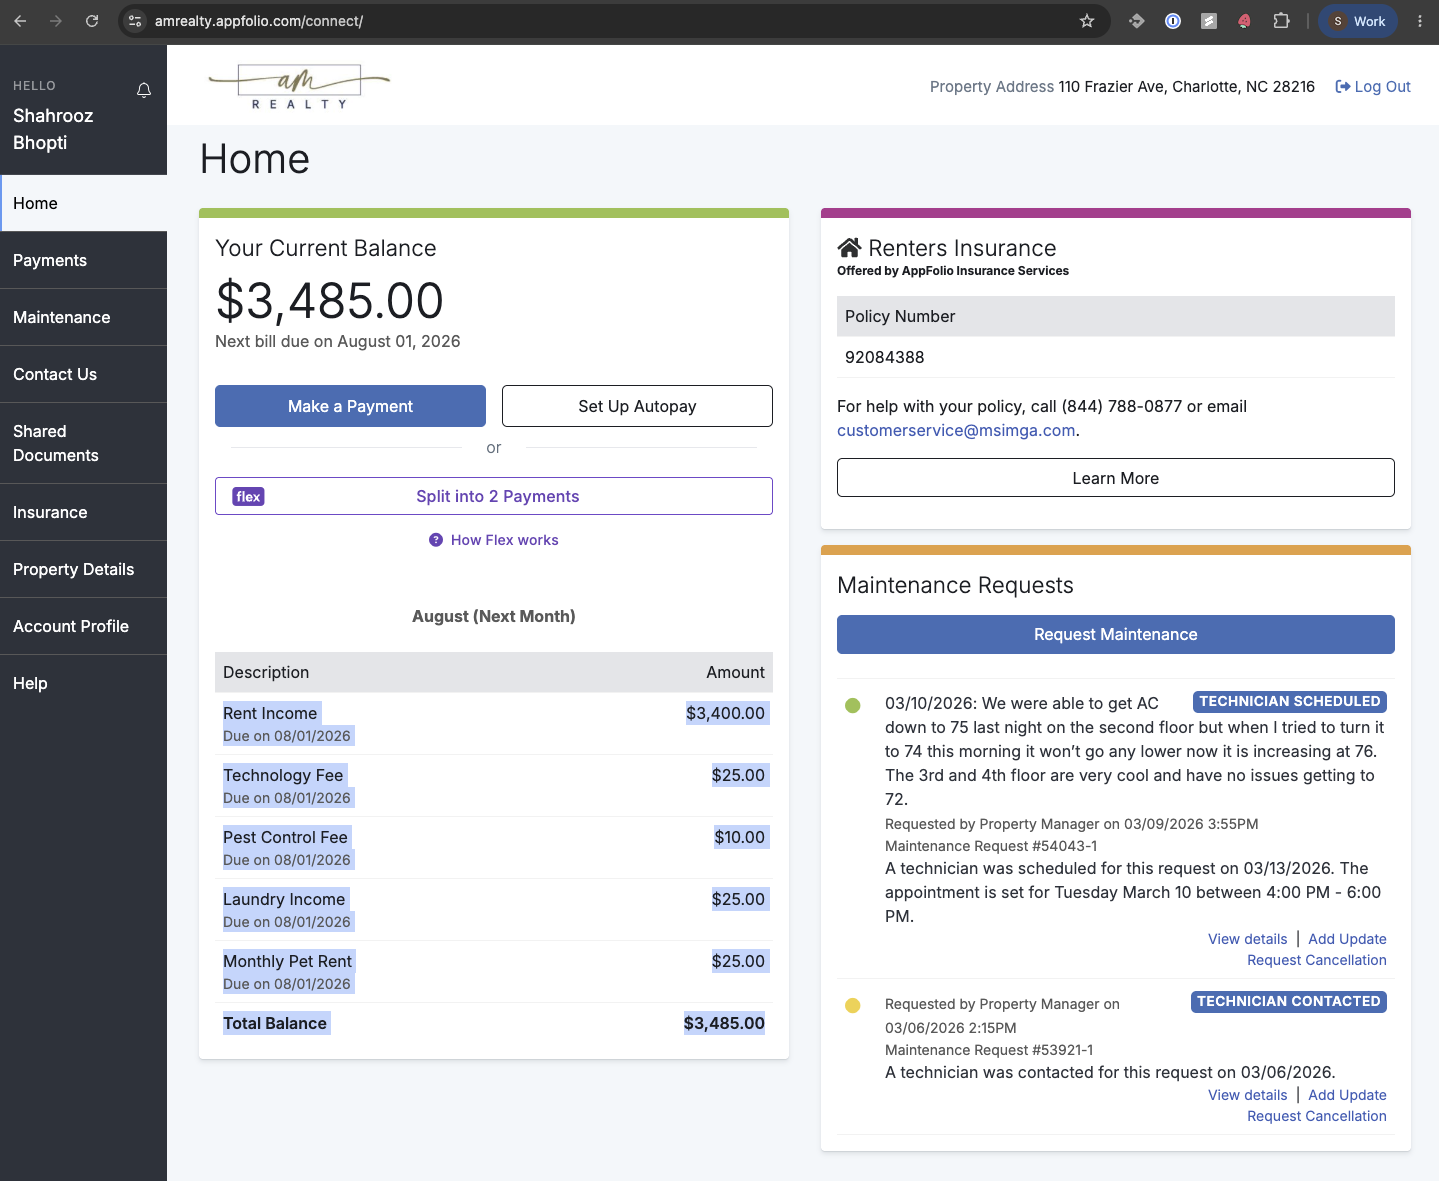Screen dimensions: 1439x1181
Task: Open the 1Password extension
Action: click(x=1173, y=21)
